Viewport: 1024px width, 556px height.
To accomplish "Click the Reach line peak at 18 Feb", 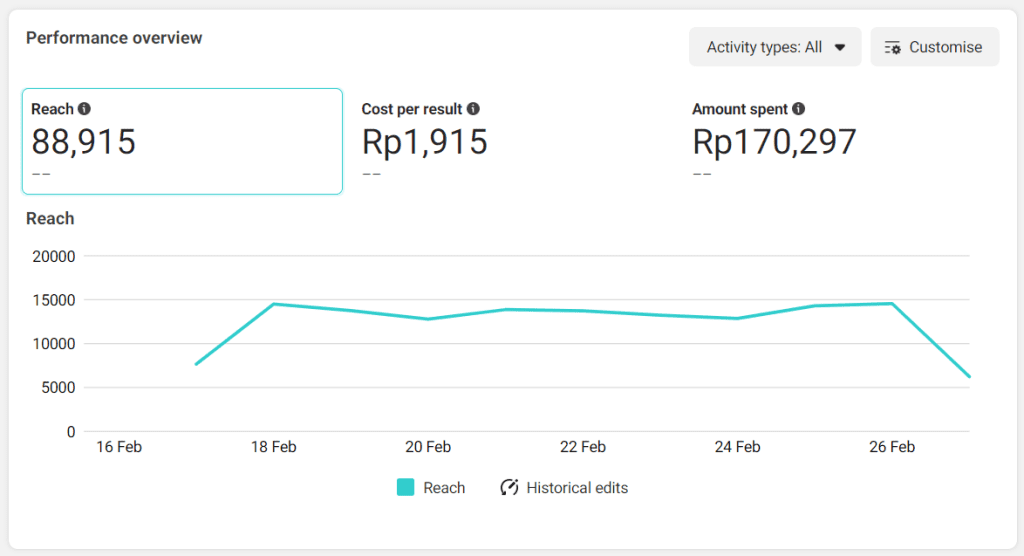I will [273, 304].
